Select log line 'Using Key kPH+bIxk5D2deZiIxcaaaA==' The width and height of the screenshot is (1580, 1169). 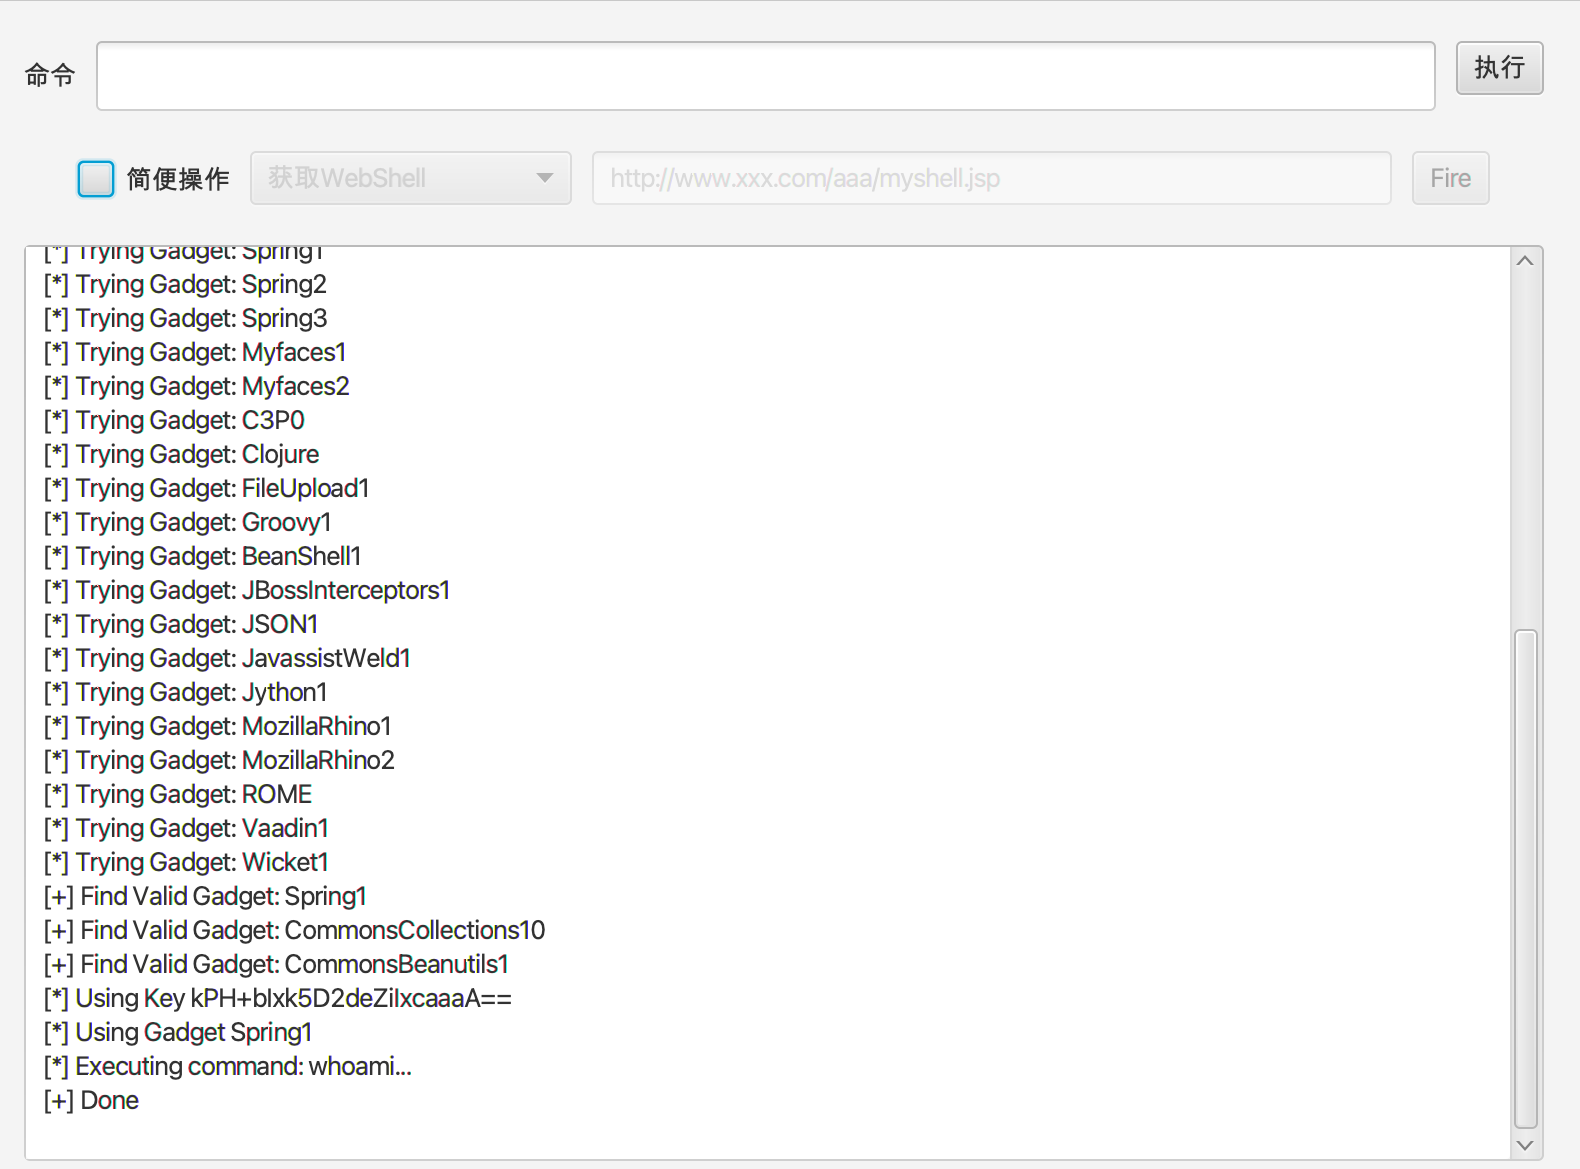pyautogui.click(x=277, y=998)
